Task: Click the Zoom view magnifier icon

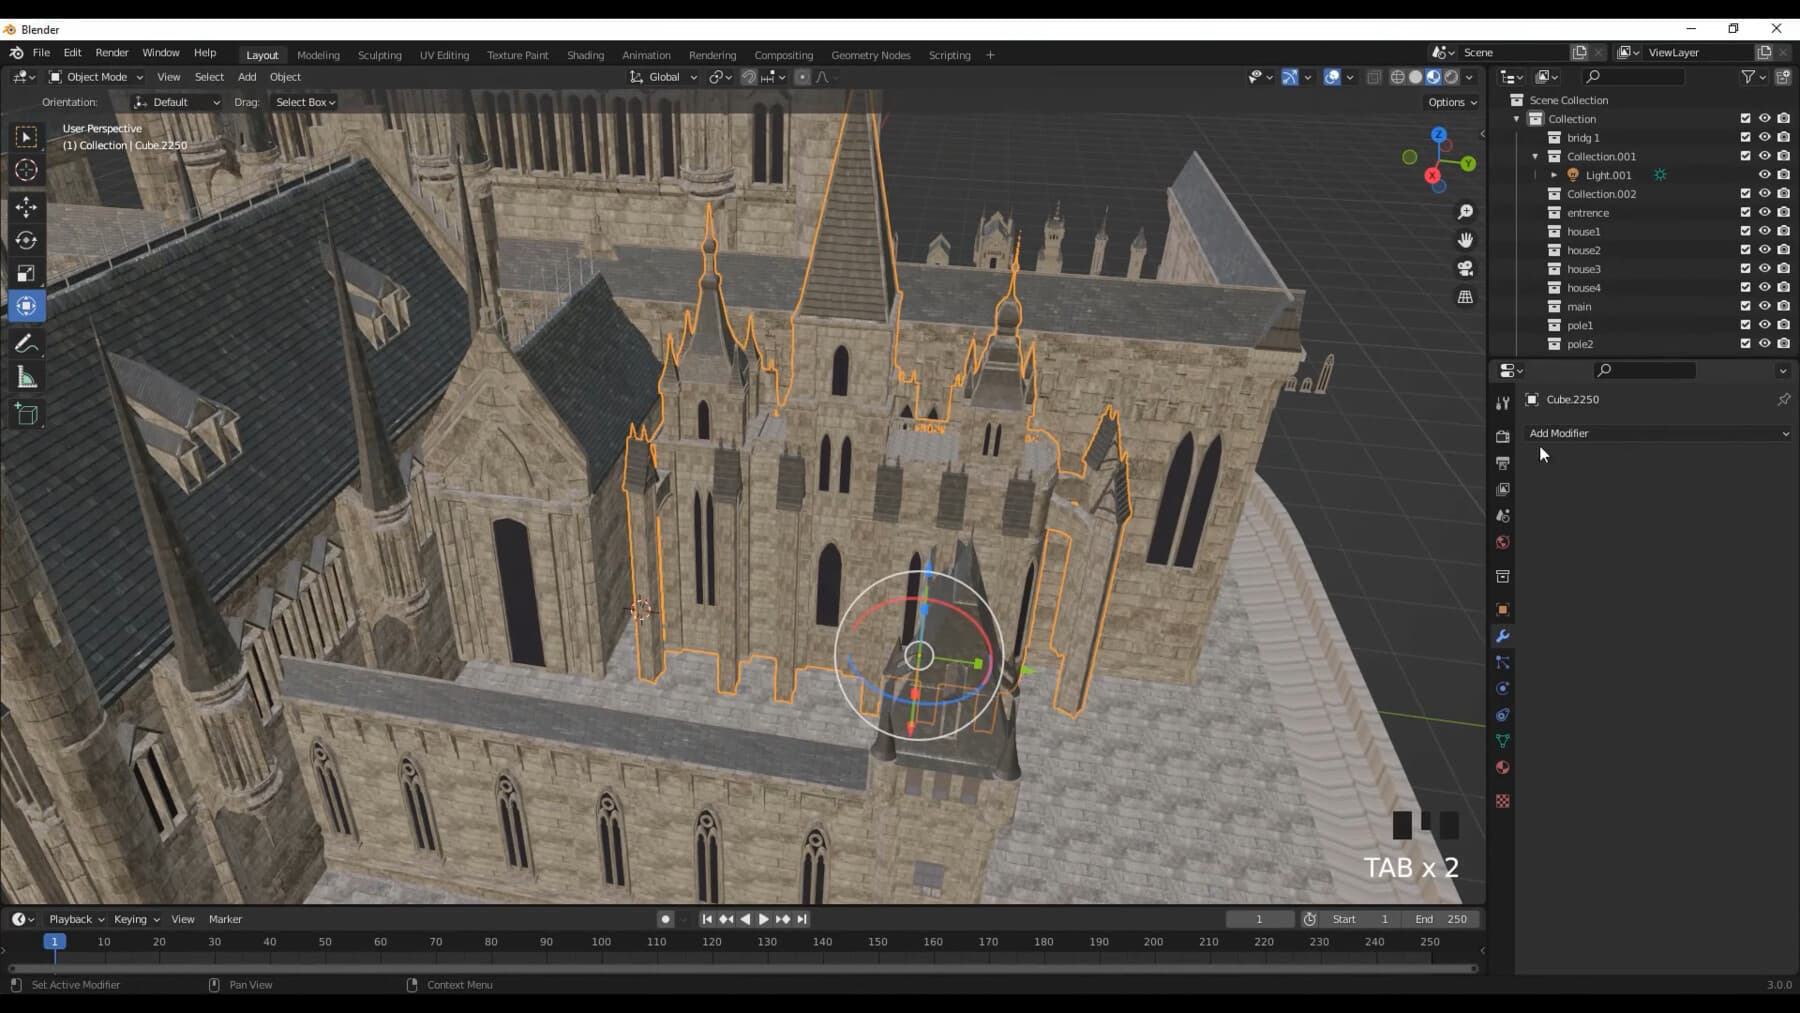Action: [1465, 212]
